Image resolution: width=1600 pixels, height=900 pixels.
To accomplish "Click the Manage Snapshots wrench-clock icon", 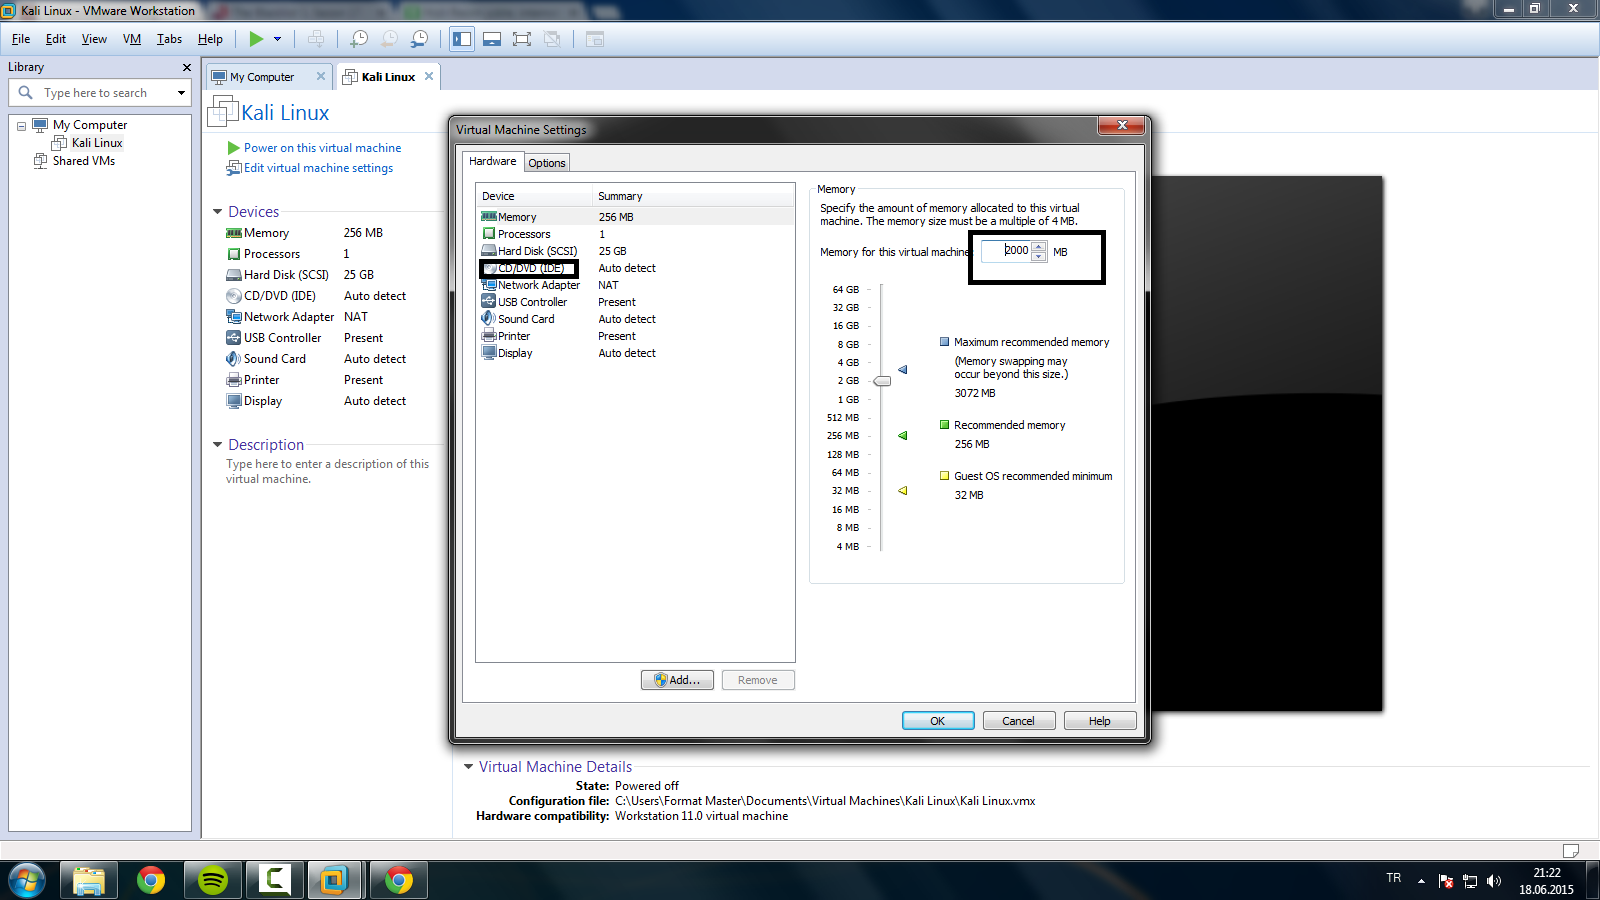I will coord(420,39).
